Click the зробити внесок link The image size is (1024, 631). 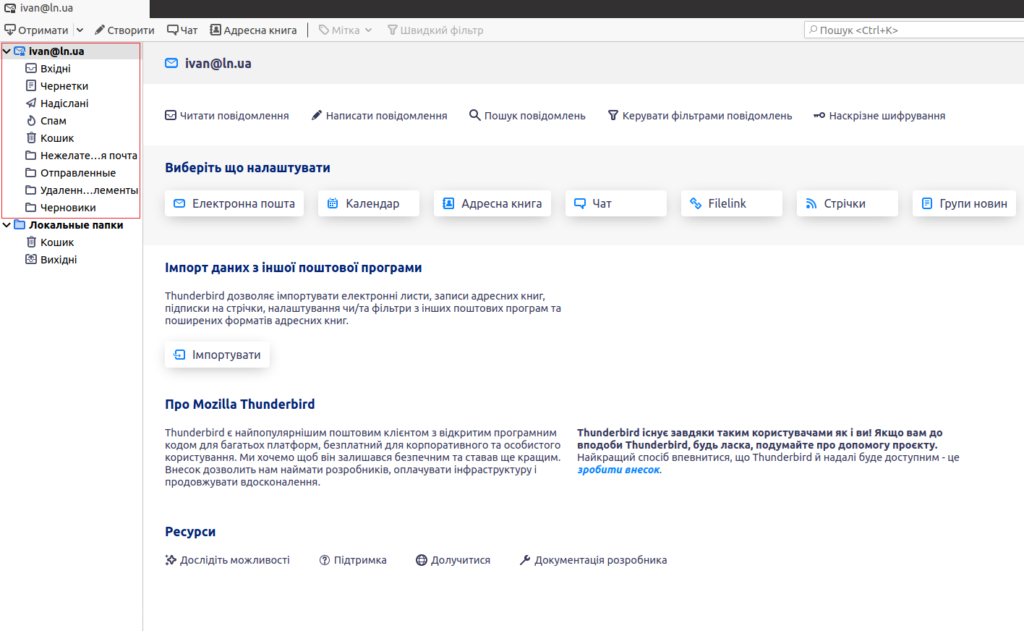[x=618, y=470]
